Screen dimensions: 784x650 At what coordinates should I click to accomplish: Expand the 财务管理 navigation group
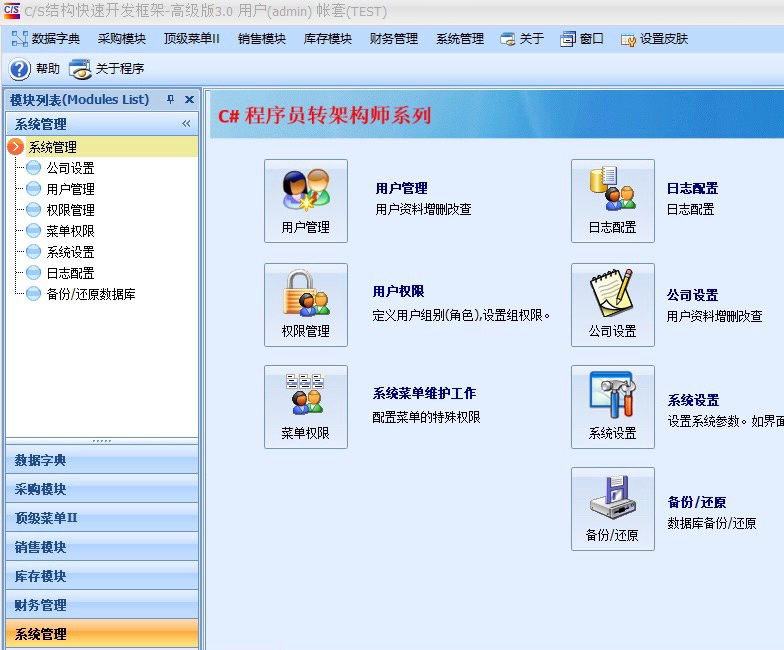[x=102, y=605]
